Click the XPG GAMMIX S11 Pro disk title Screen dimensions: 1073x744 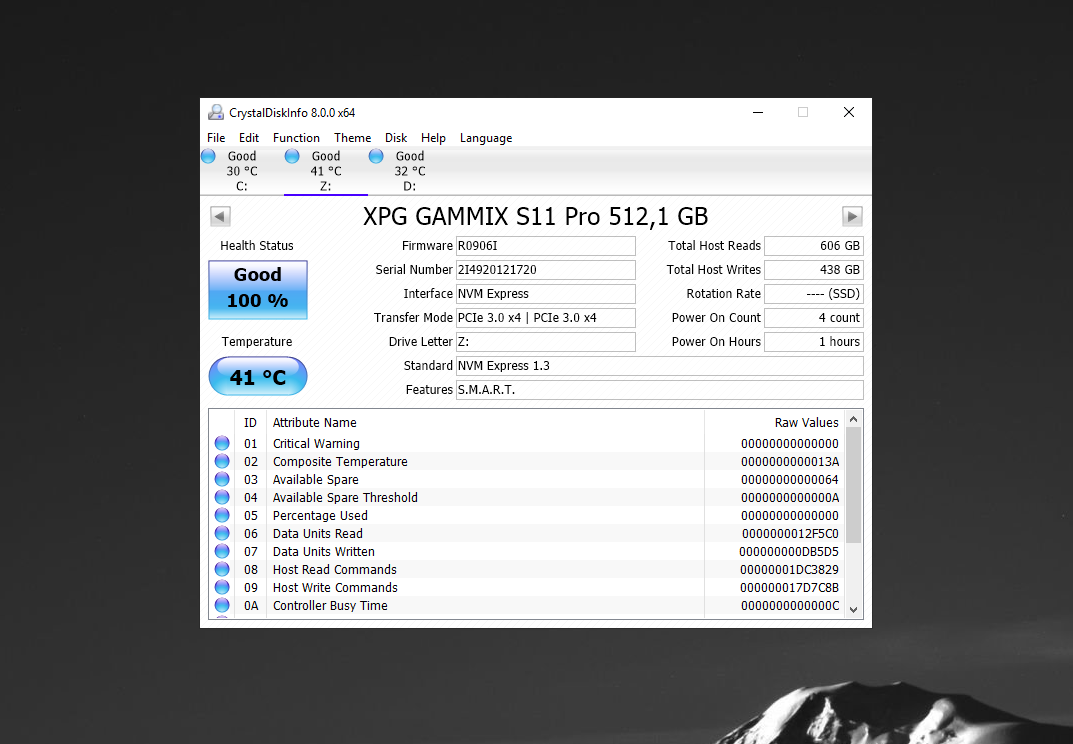coord(535,216)
